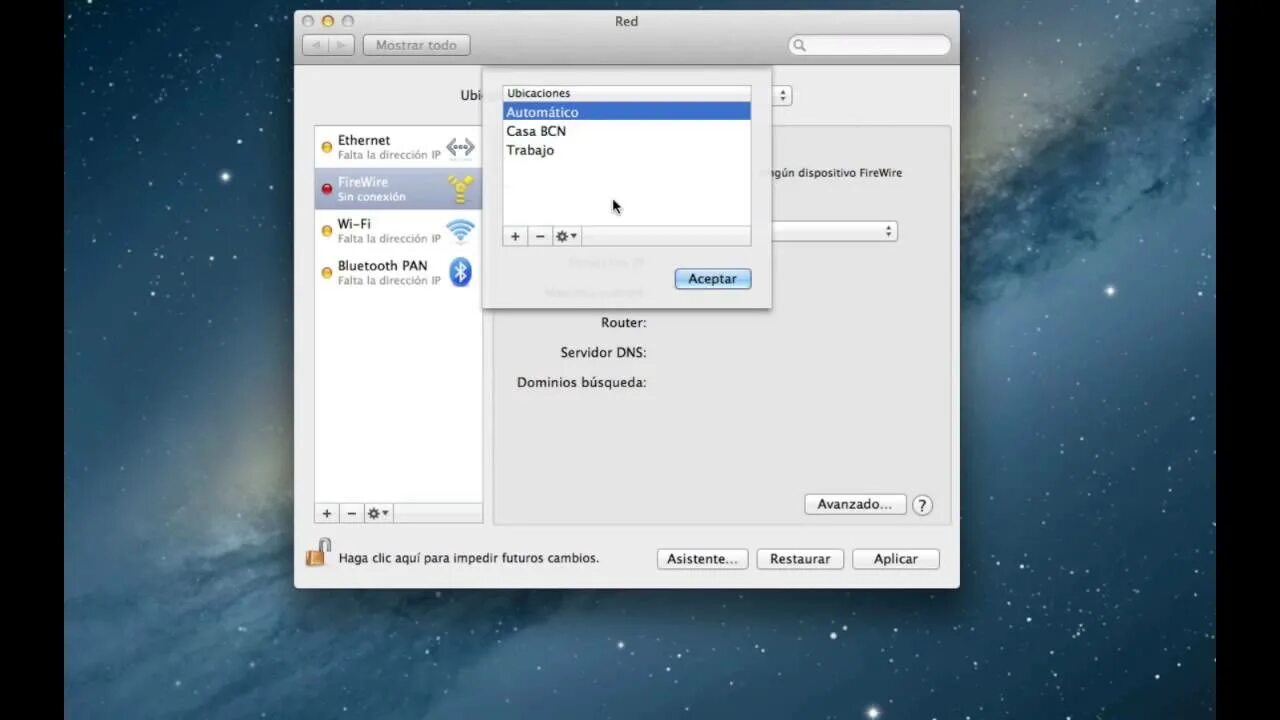Go forward with the right arrow button

tap(341, 45)
